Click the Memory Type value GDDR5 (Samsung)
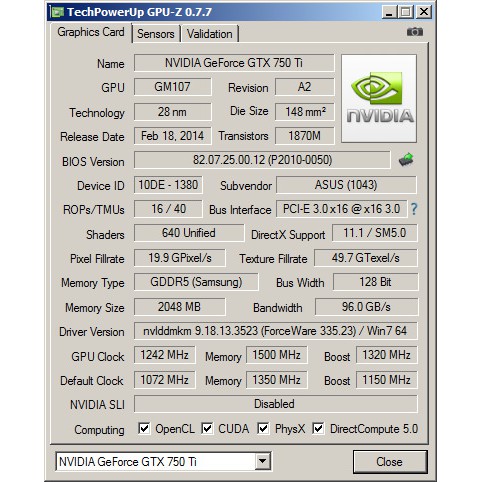Screen dimensions: 482x482 coord(196,282)
